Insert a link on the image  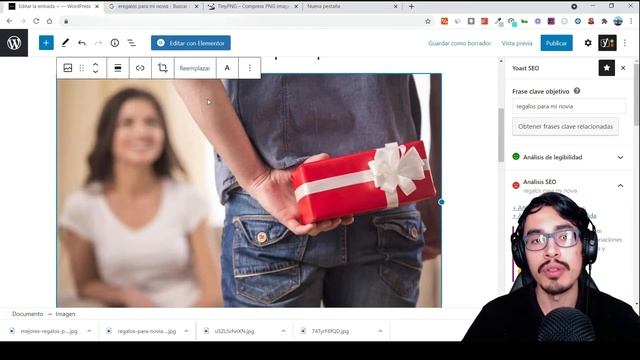tap(140, 68)
